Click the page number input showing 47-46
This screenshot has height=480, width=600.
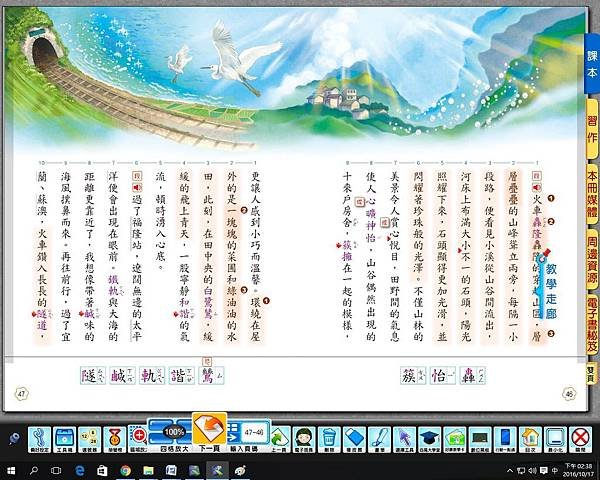pos(254,433)
